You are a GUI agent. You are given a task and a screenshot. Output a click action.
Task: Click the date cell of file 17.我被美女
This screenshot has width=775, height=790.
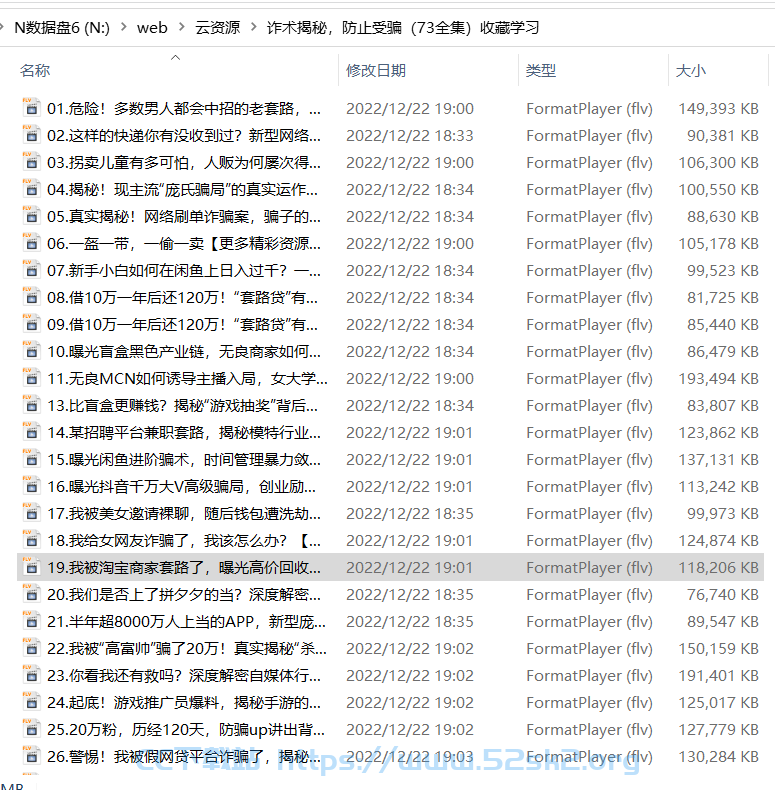410,513
